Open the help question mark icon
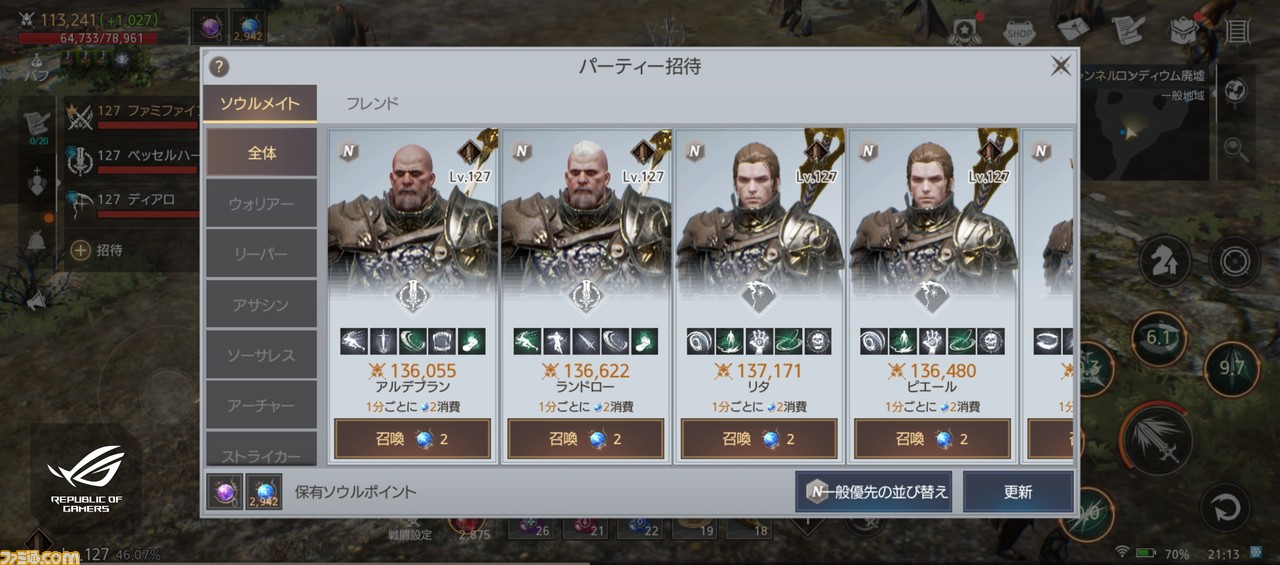1280x565 pixels. pos(219,67)
